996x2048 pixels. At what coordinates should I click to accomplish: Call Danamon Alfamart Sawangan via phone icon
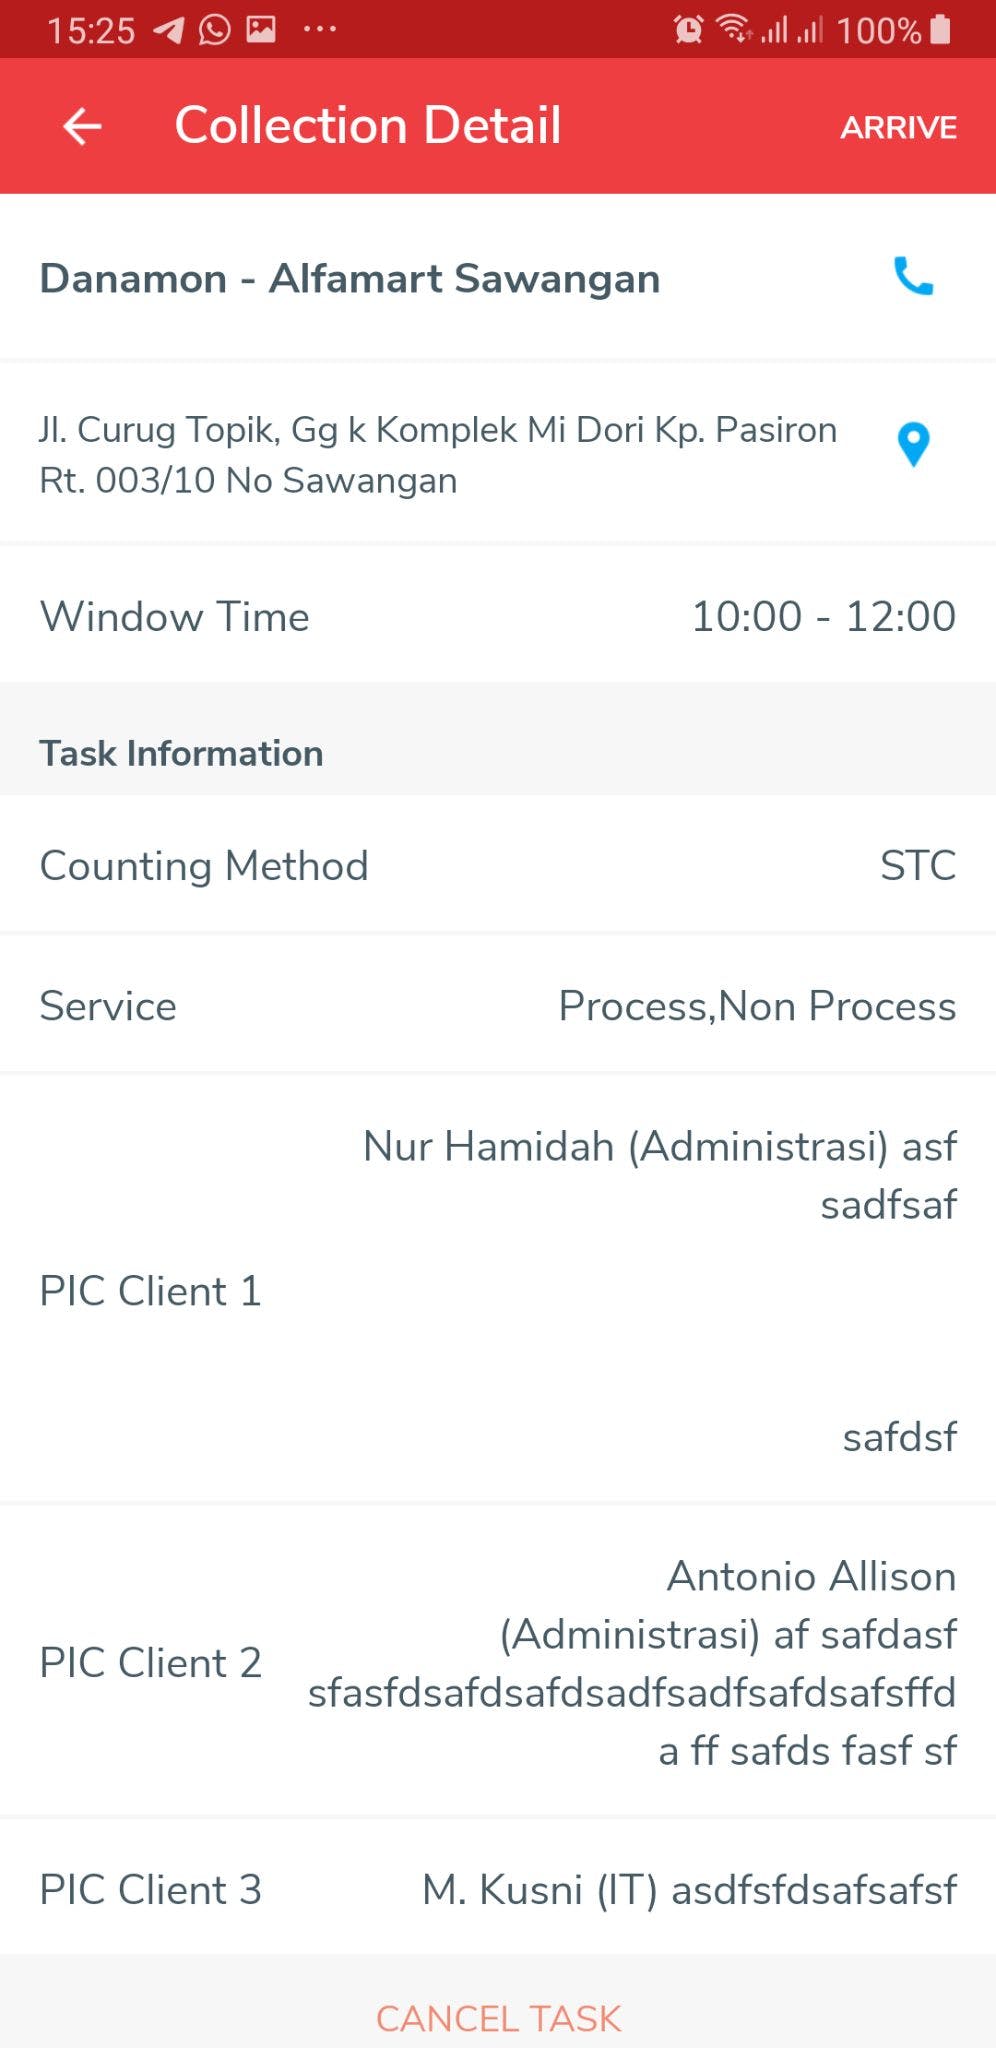click(913, 277)
